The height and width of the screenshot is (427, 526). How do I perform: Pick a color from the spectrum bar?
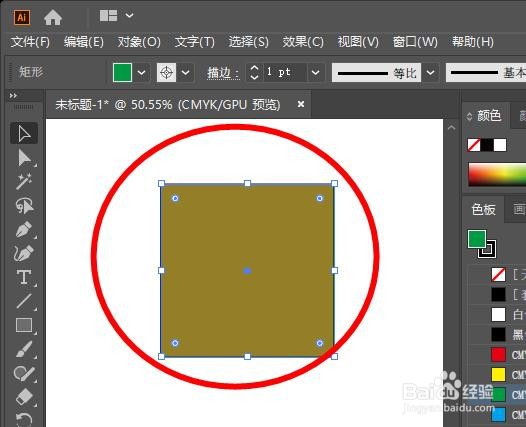(x=497, y=174)
